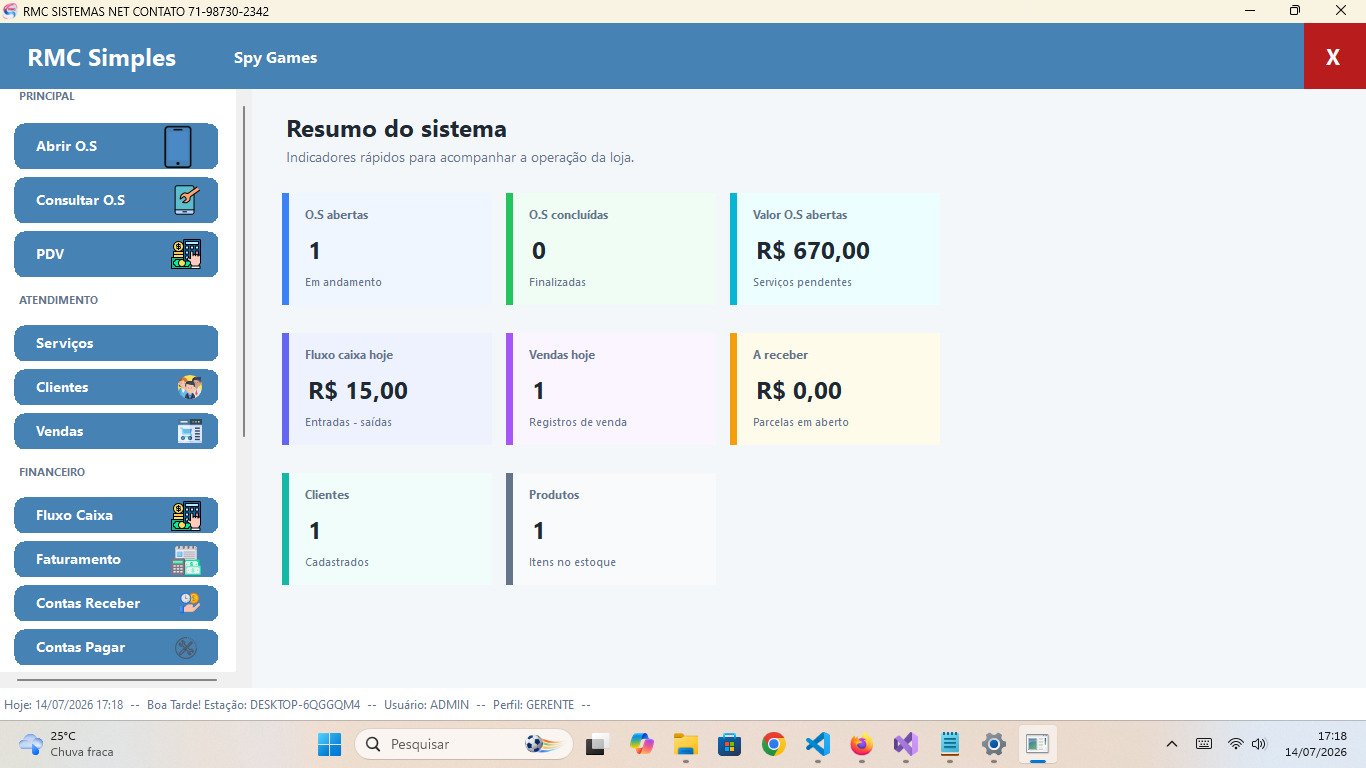The width and height of the screenshot is (1366, 768).
Task: Open the volume speaker tray icon
Action: click(1258, 744)
